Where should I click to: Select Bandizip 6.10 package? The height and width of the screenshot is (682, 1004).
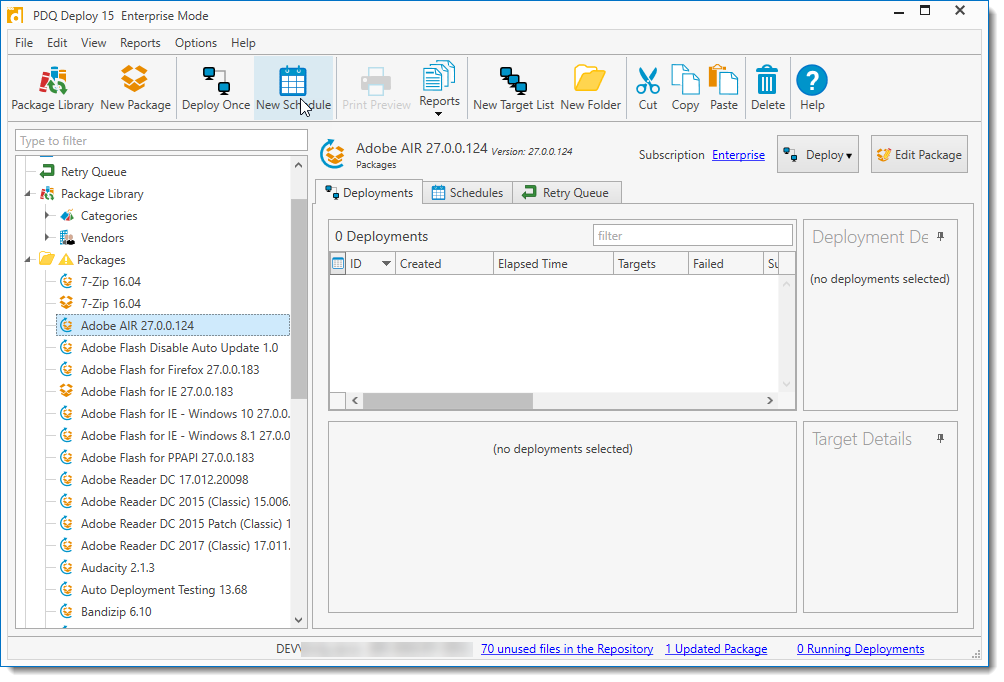(x=116, y=612)
